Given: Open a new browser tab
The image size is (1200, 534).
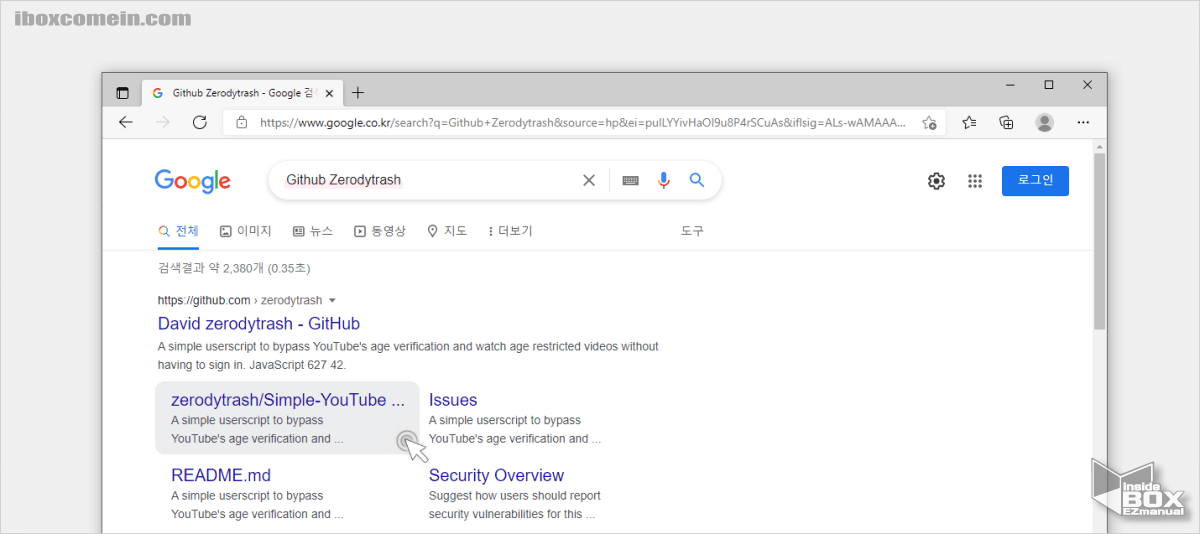Looking at the screenshot, I should tap(358, 93).
